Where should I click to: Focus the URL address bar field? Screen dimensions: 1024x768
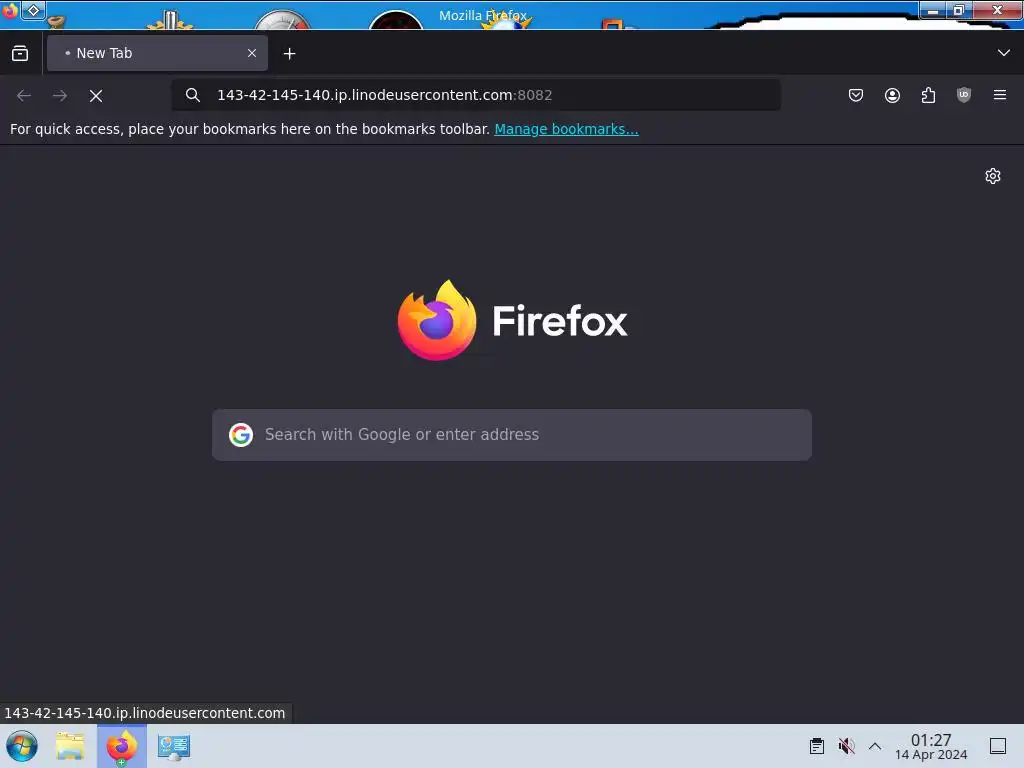click(x=476, y=95)
